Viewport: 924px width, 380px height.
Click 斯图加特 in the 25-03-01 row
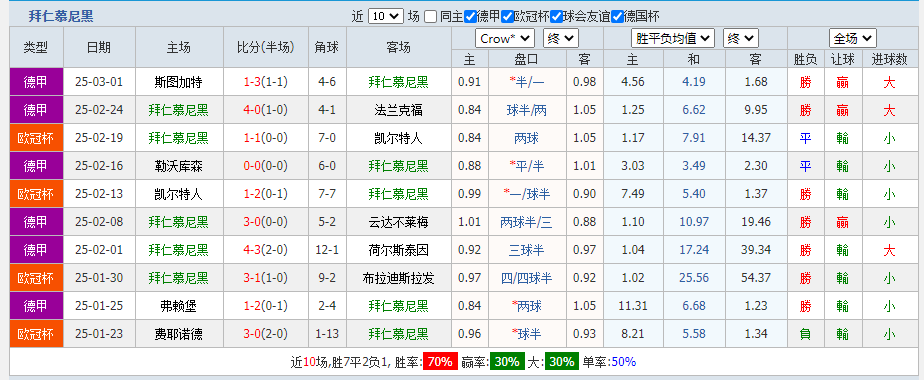pos(179,82)
